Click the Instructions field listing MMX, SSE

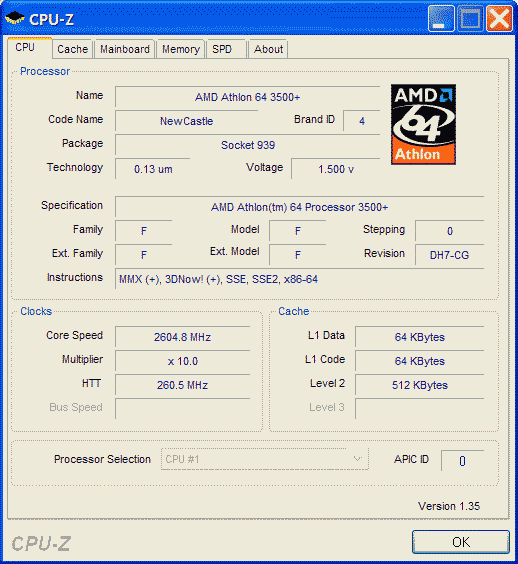299,279
